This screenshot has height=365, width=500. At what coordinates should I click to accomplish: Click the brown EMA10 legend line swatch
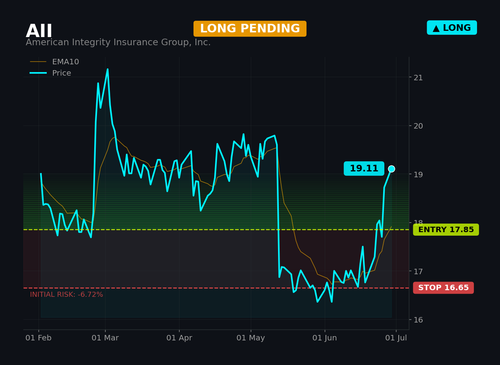pyautogui.click(x=38, y=62)
